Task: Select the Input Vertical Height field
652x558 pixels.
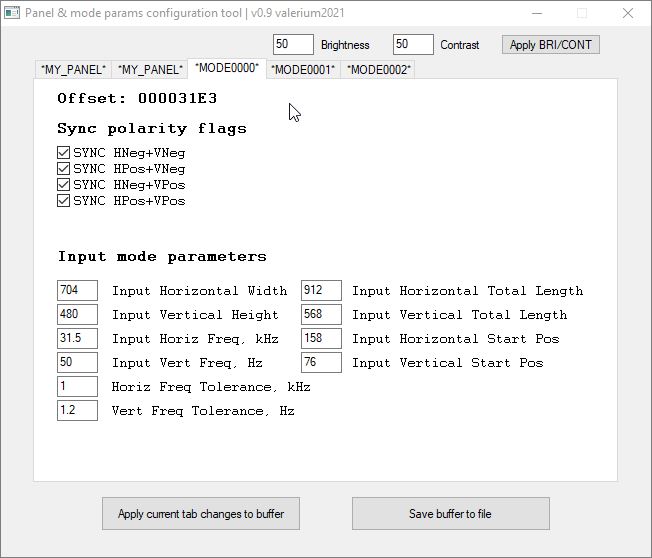Action: click(78, 315)
